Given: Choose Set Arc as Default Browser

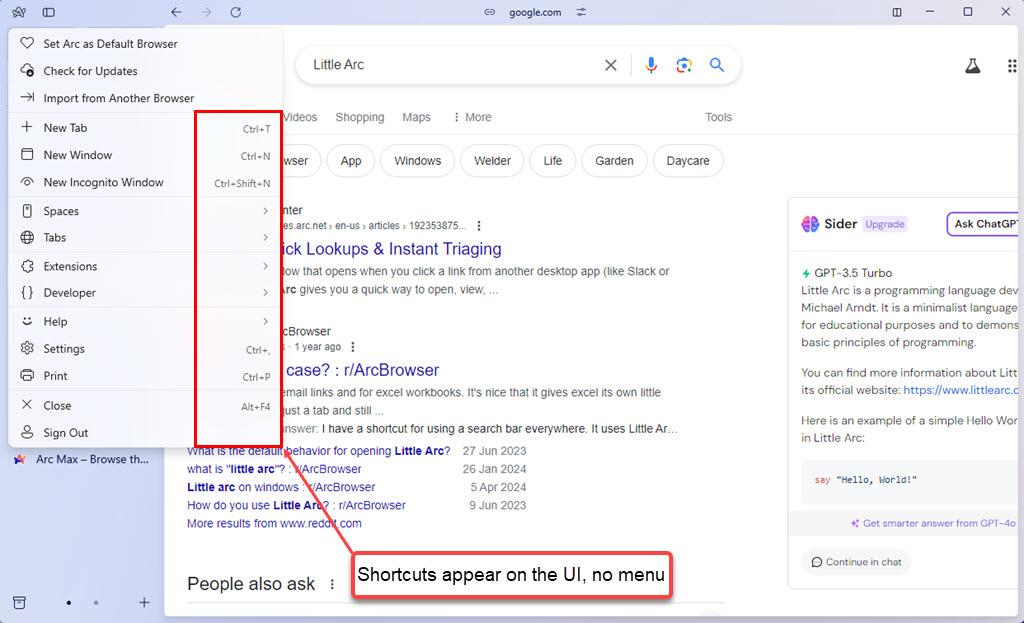Looking at the screenshot, I should pos(146,44).
